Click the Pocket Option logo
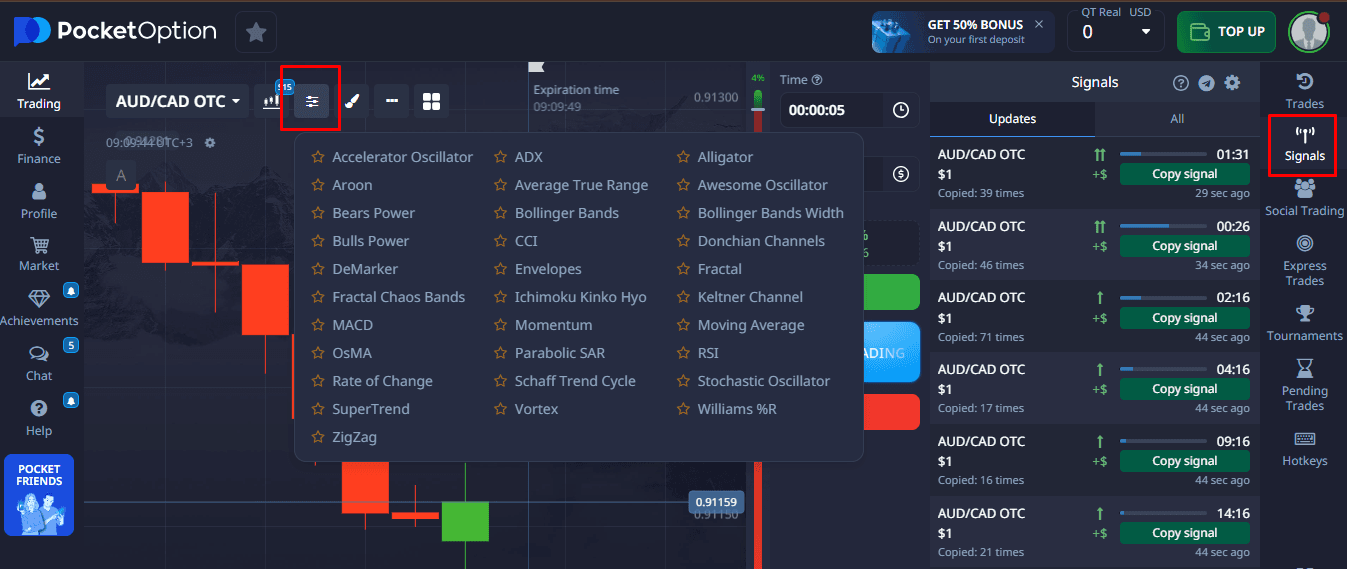 [115, 32]
